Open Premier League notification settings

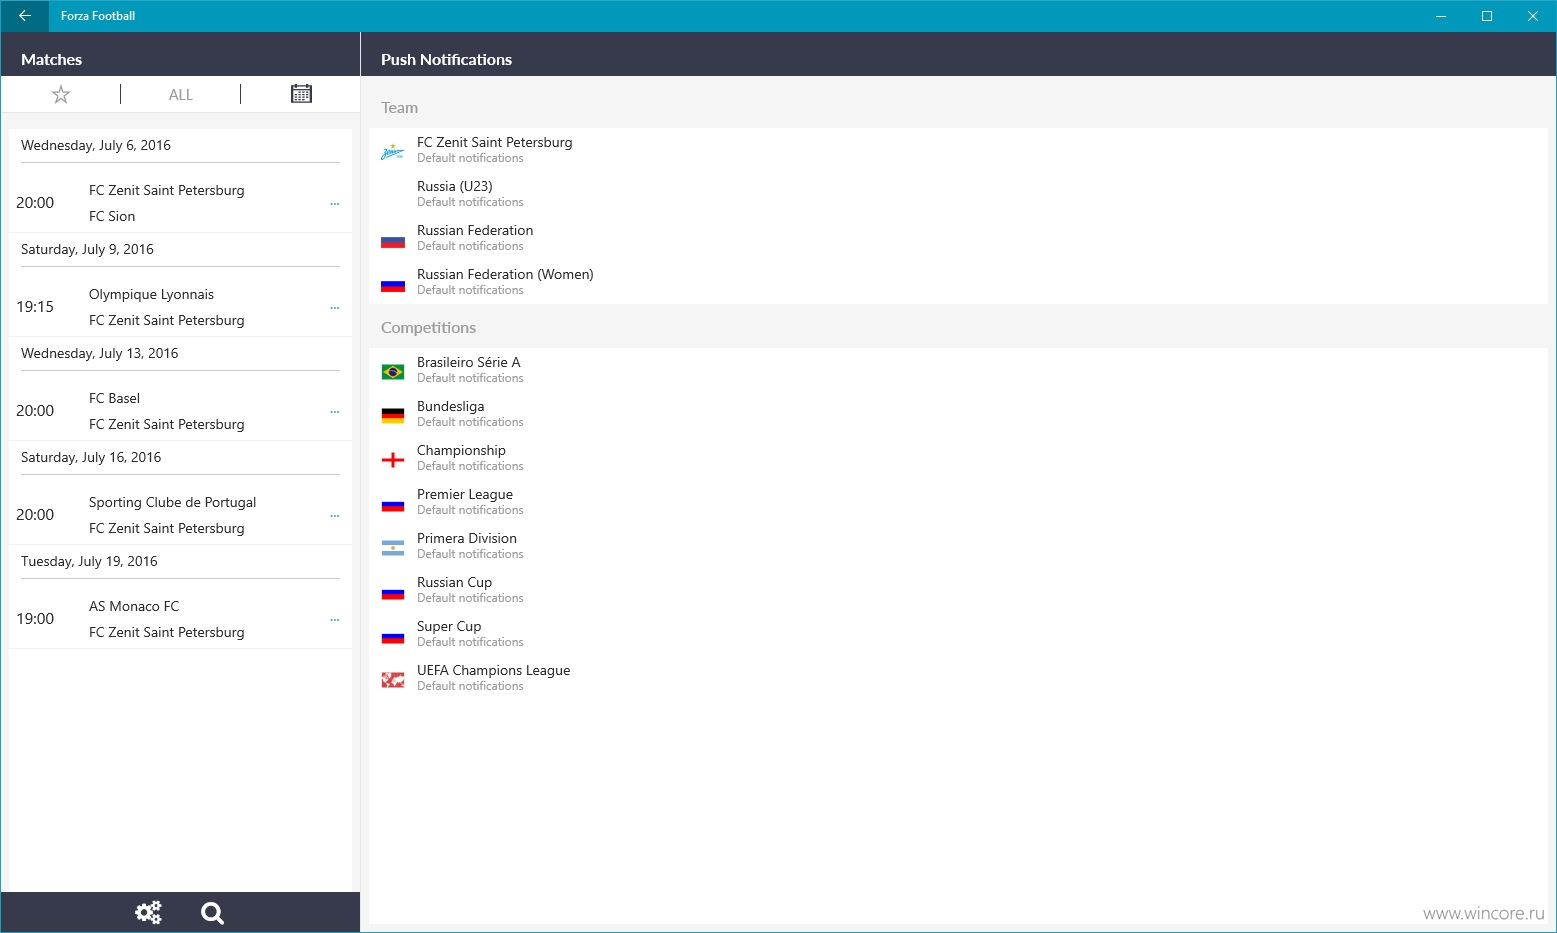tap(958, 502)
